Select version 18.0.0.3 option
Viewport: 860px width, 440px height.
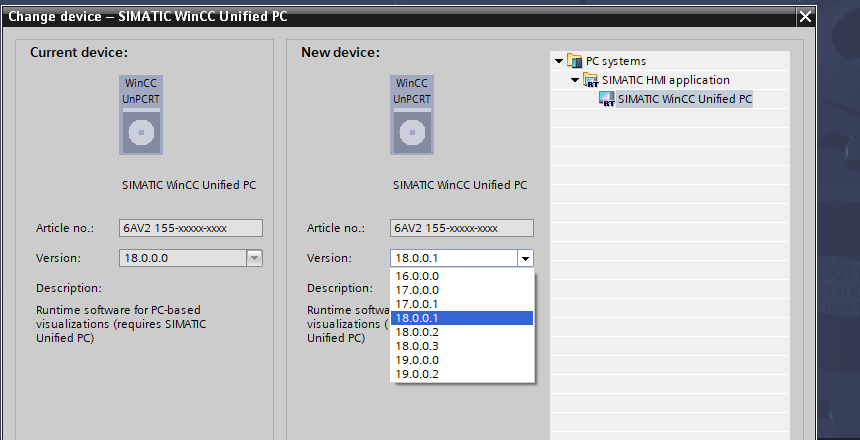[x=462, y=346]
